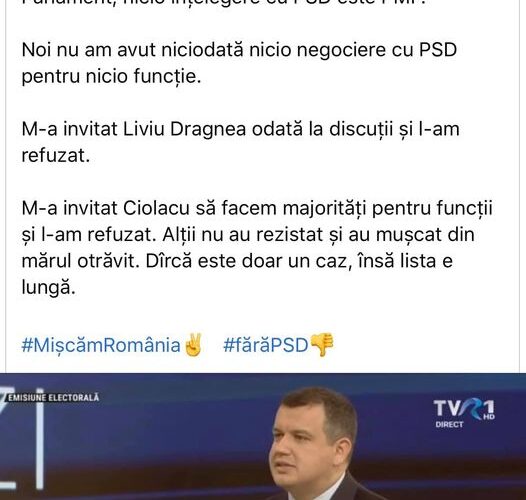Click the victory hand emoji
The image size is (526, 500).
(193, 345)
